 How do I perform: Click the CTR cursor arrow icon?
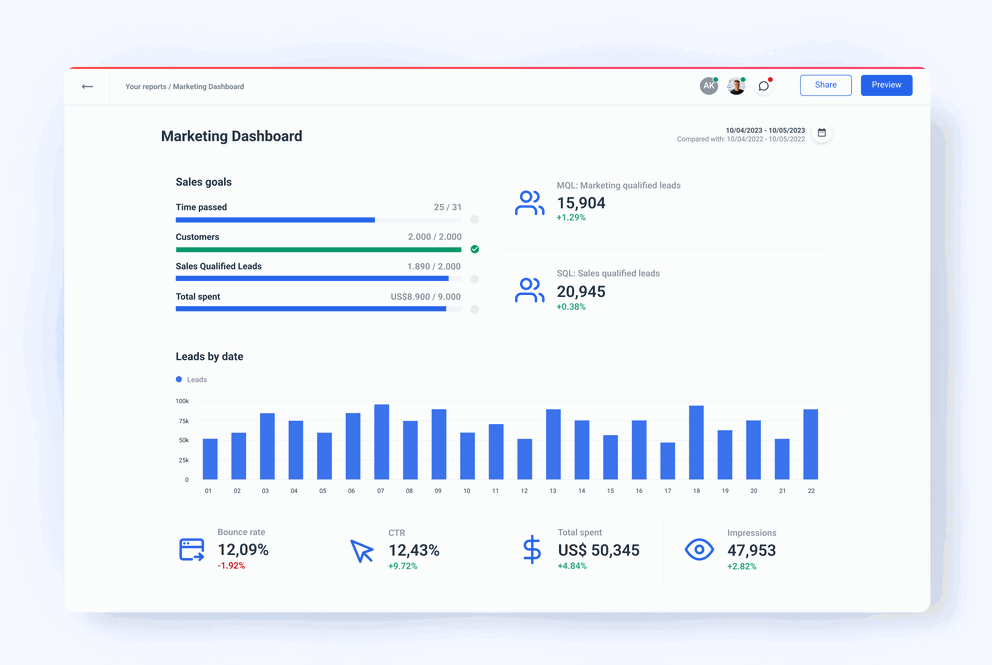[x=362, y=549]
